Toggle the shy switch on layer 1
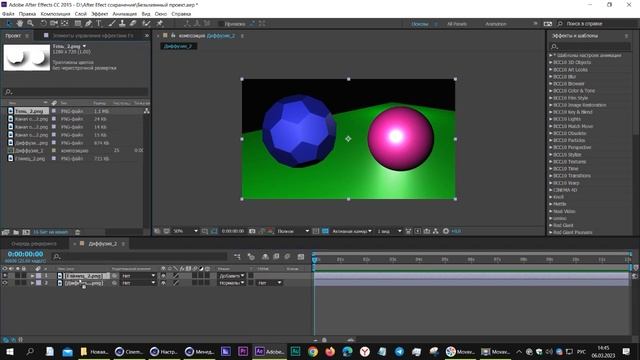640x360 pixels. click(x=163, y=276)
